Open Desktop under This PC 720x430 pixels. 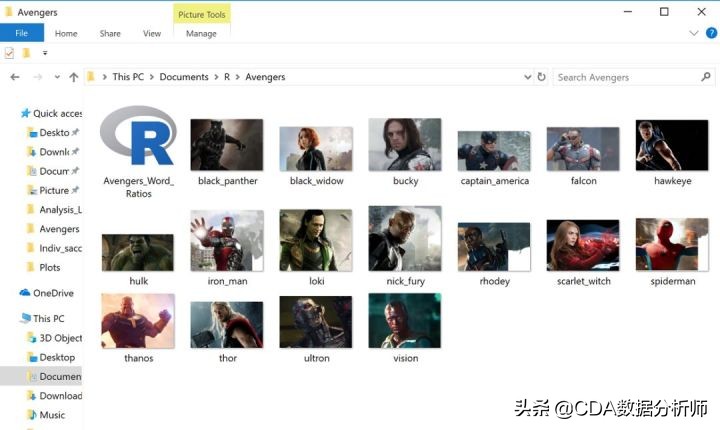(x=51, y=357)
